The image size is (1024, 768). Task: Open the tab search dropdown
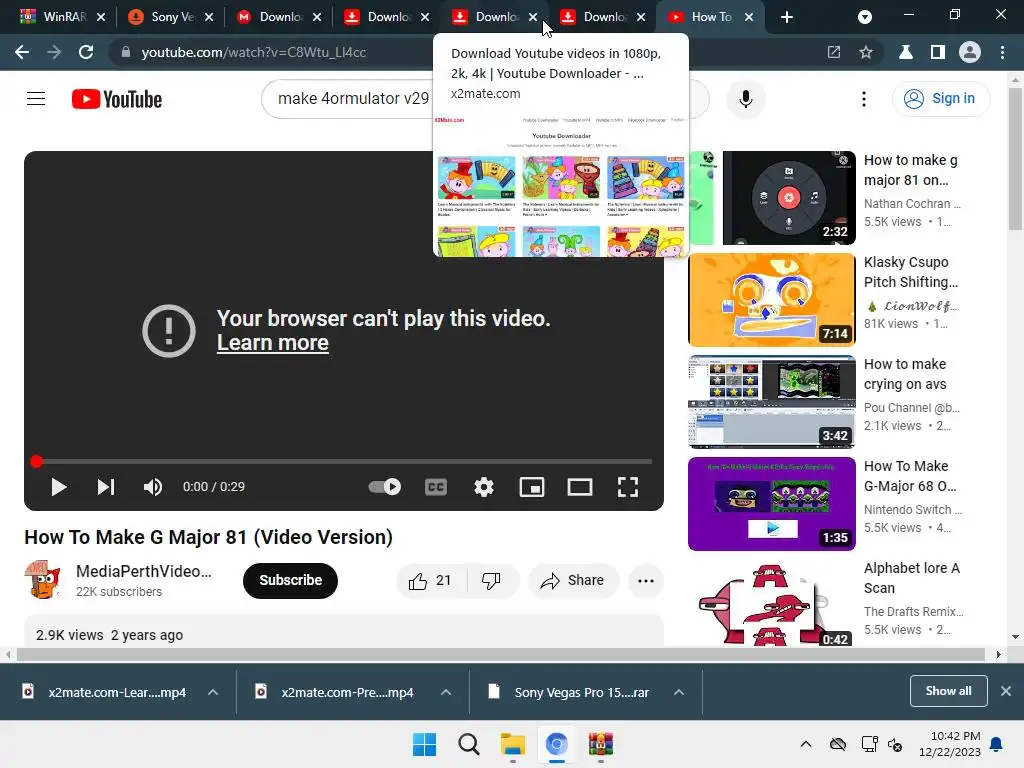865,17
